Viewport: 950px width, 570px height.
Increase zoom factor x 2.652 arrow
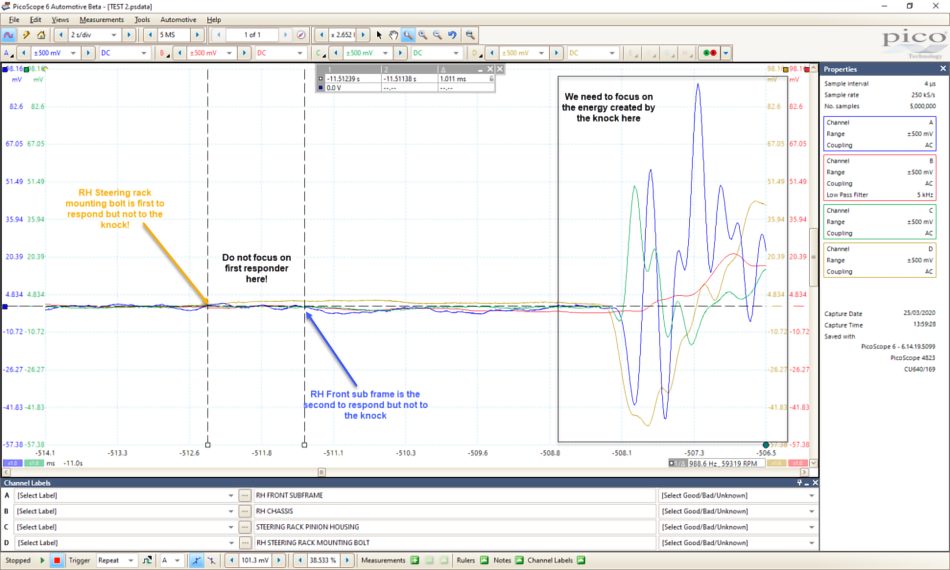pos(363,35)
